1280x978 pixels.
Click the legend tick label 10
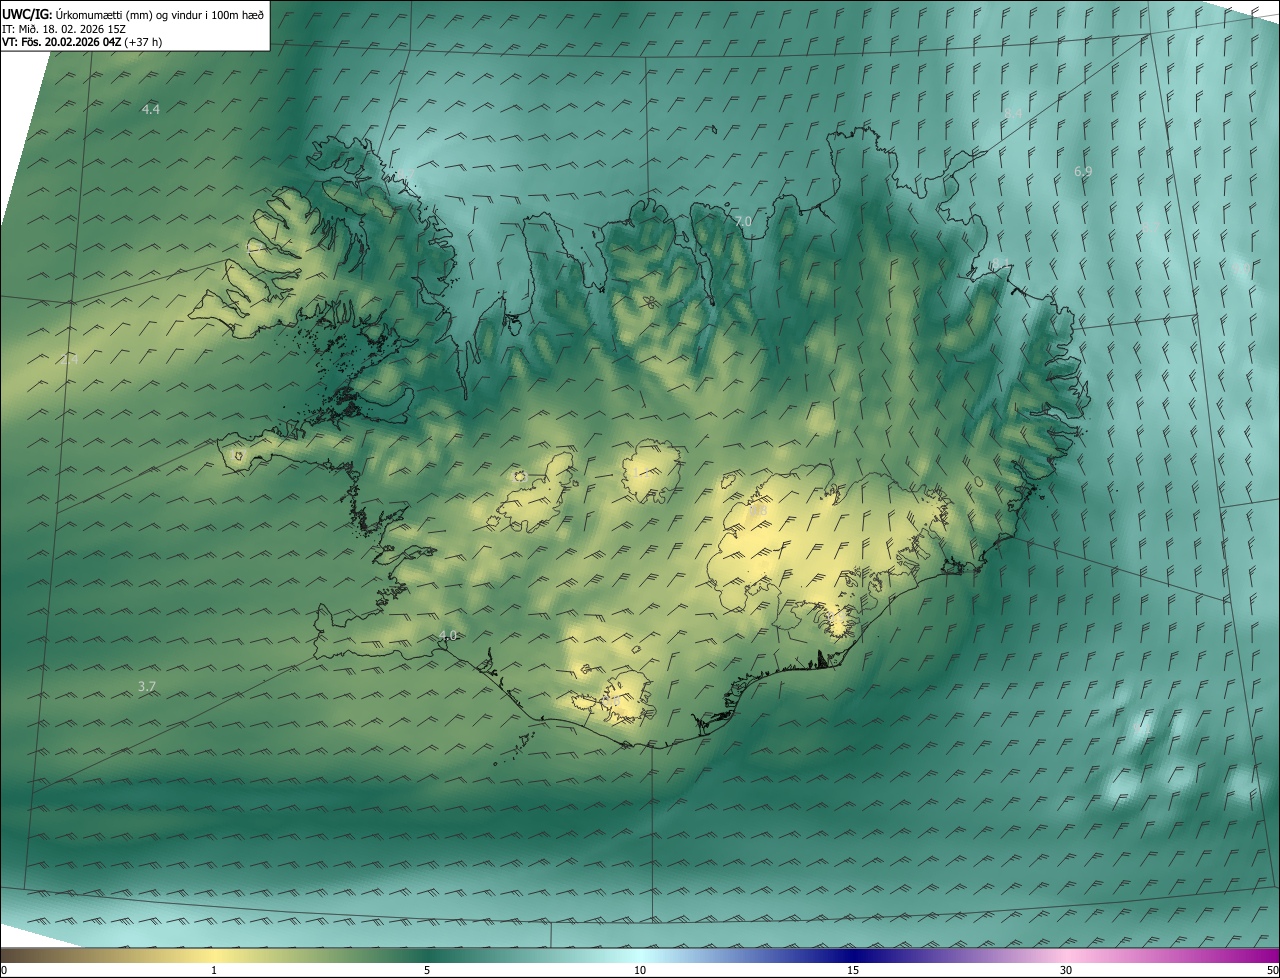[x=640, y=971]
